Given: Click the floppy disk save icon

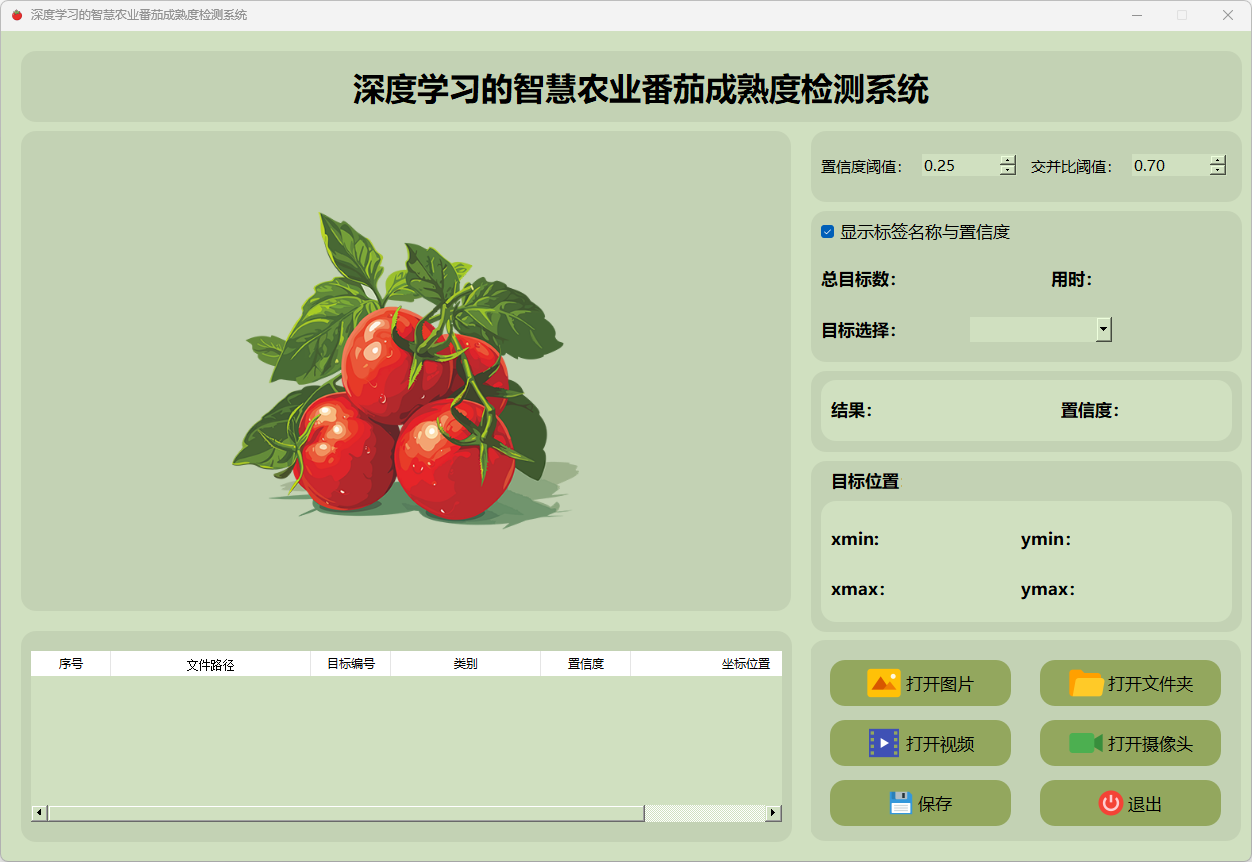Looking at the screenshot, I should [x=900, y=803].
